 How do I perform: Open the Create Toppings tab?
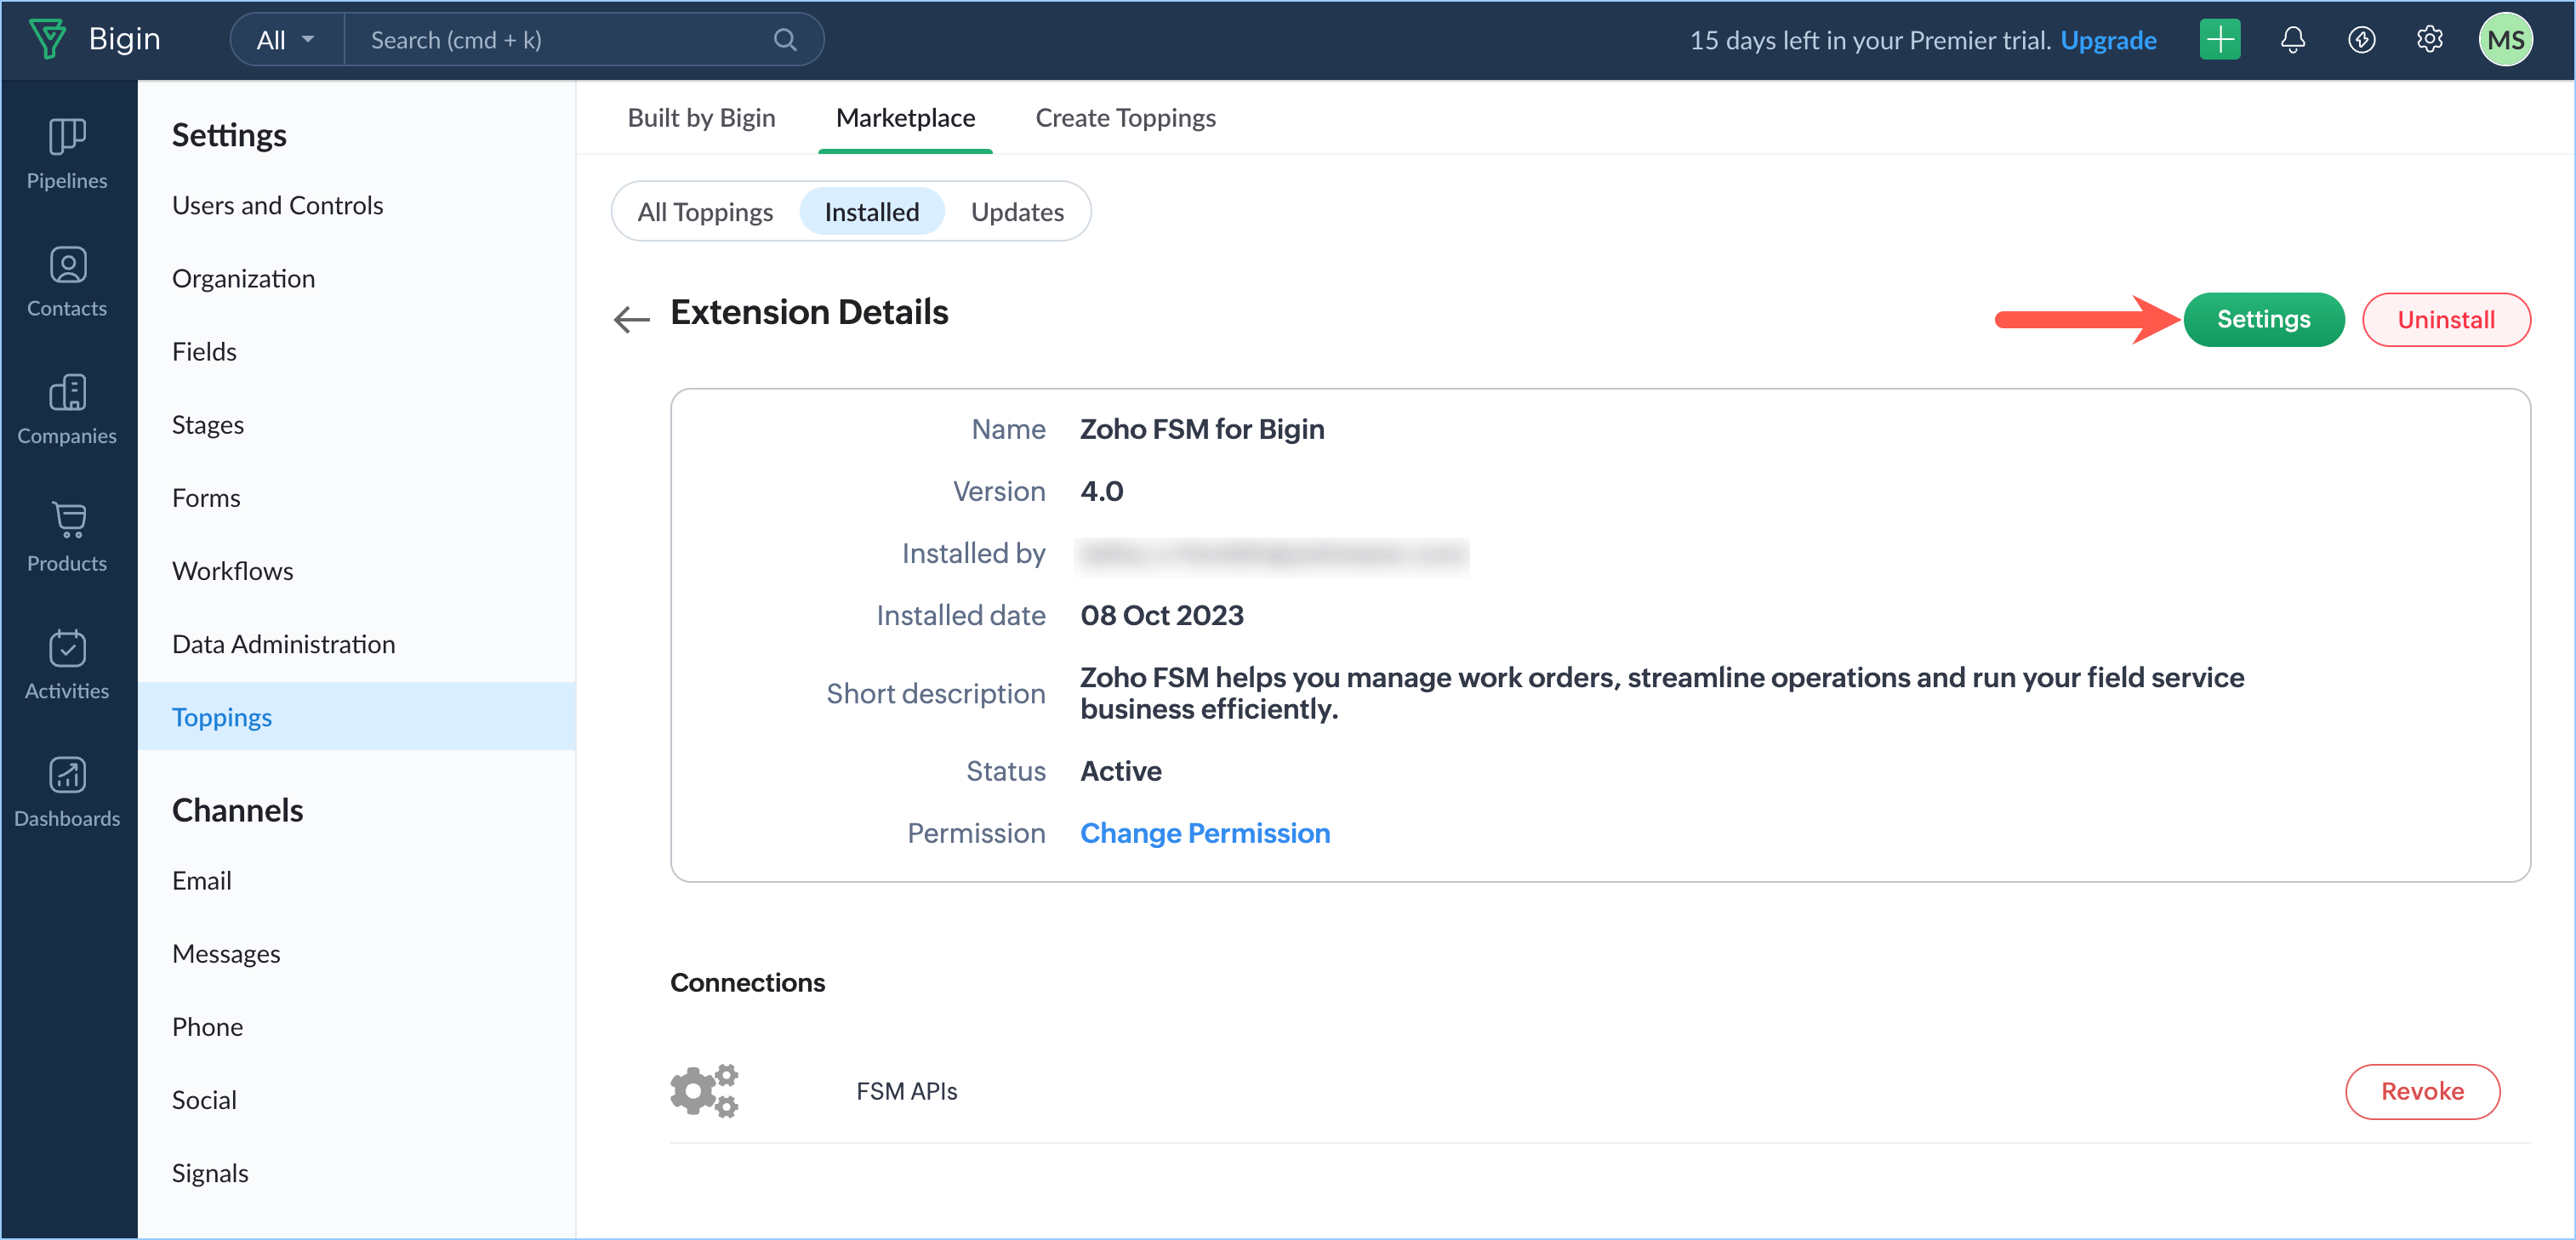(x=1125, y=118)
